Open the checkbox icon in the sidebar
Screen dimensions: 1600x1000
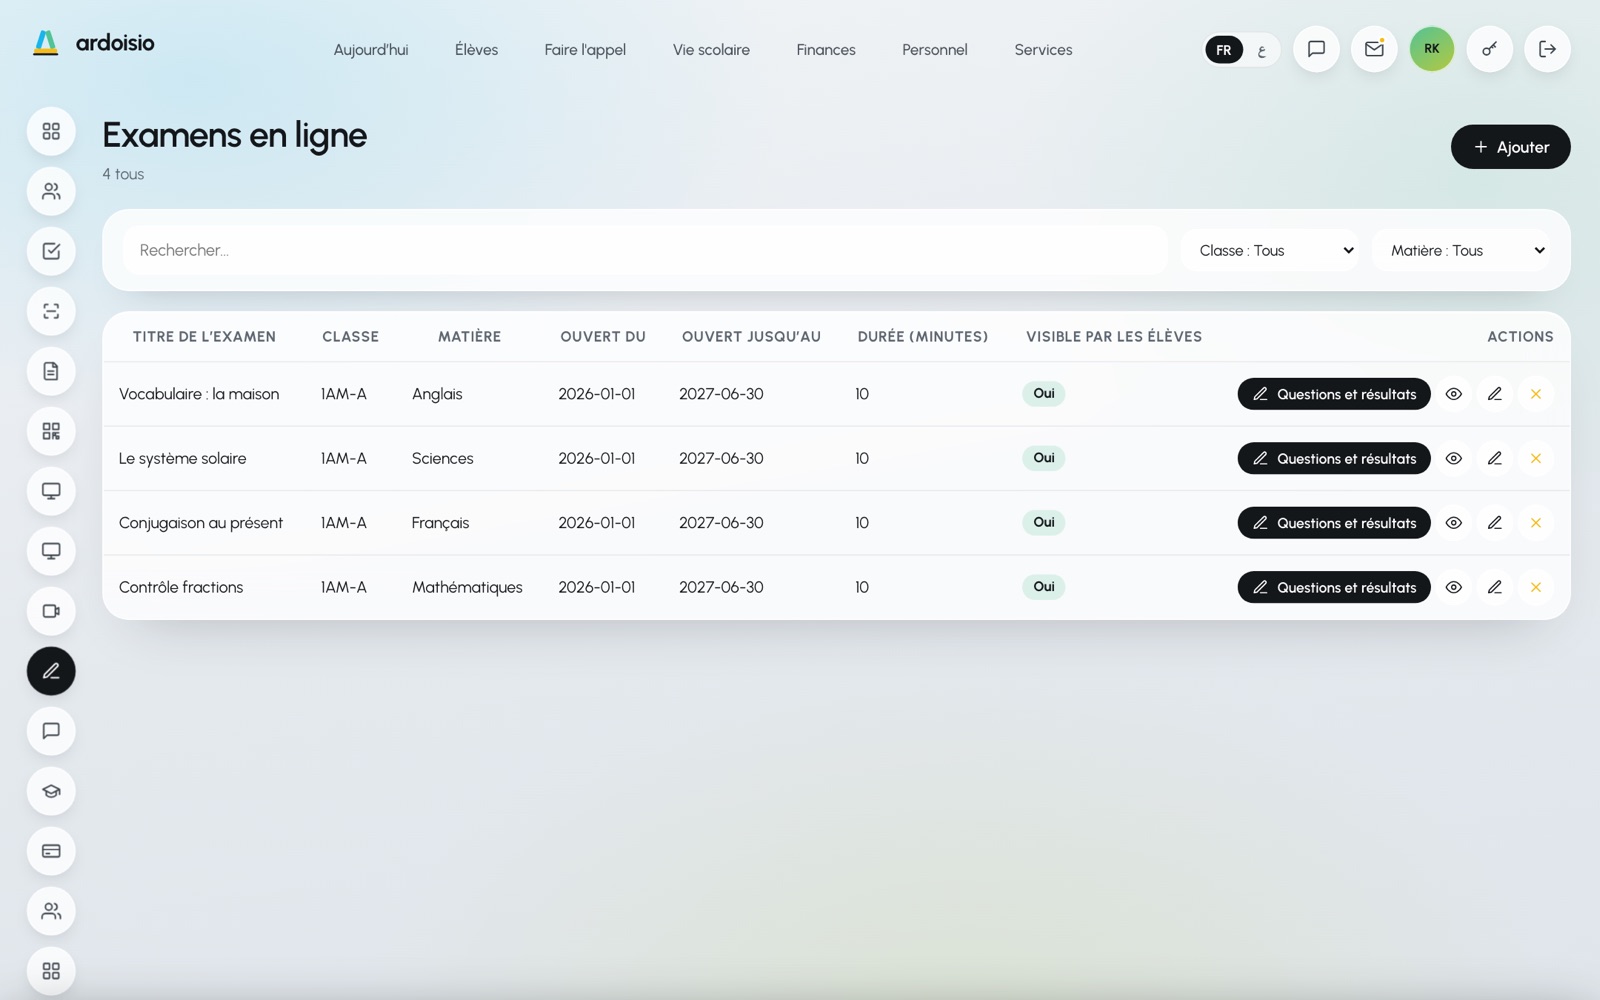pyautogui.click(x=51, y=251)
